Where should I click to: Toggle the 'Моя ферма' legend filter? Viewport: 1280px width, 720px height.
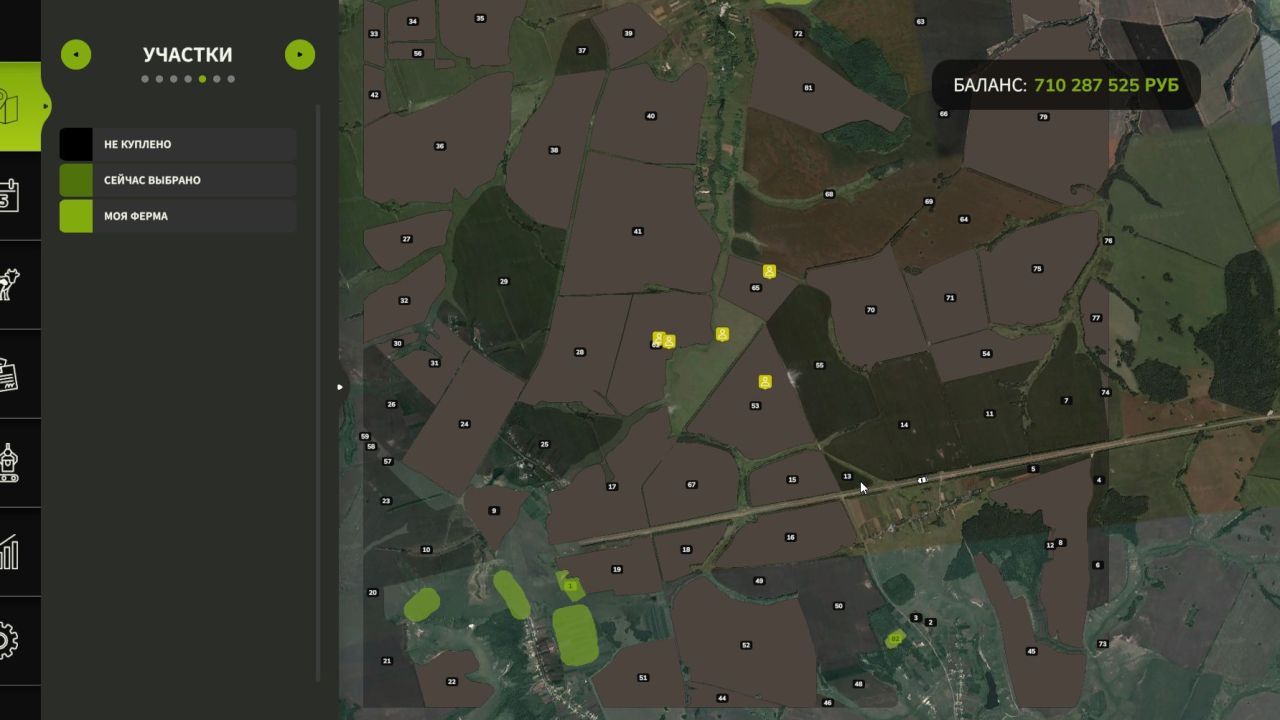point(178,216)
